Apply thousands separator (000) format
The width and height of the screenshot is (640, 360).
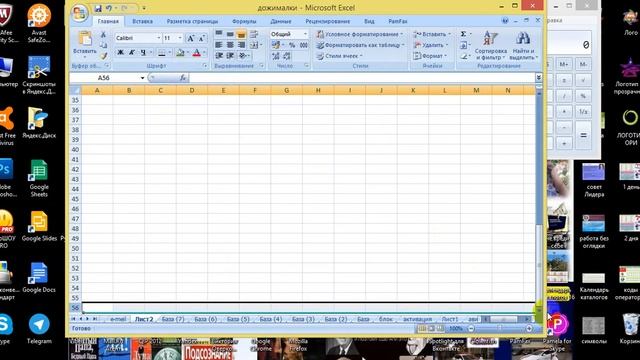point(304,45)
